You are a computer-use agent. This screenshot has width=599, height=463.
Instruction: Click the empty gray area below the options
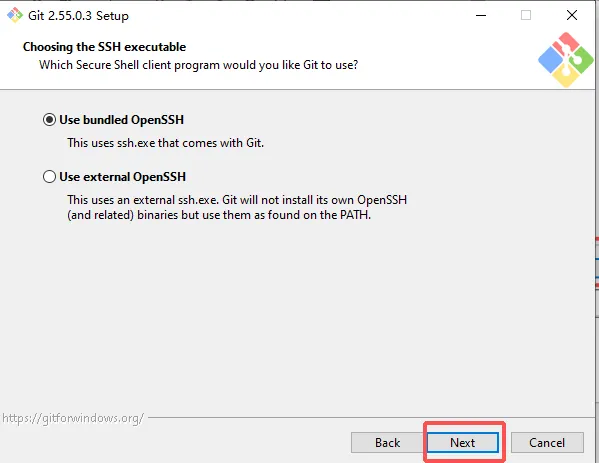point(298,317)
